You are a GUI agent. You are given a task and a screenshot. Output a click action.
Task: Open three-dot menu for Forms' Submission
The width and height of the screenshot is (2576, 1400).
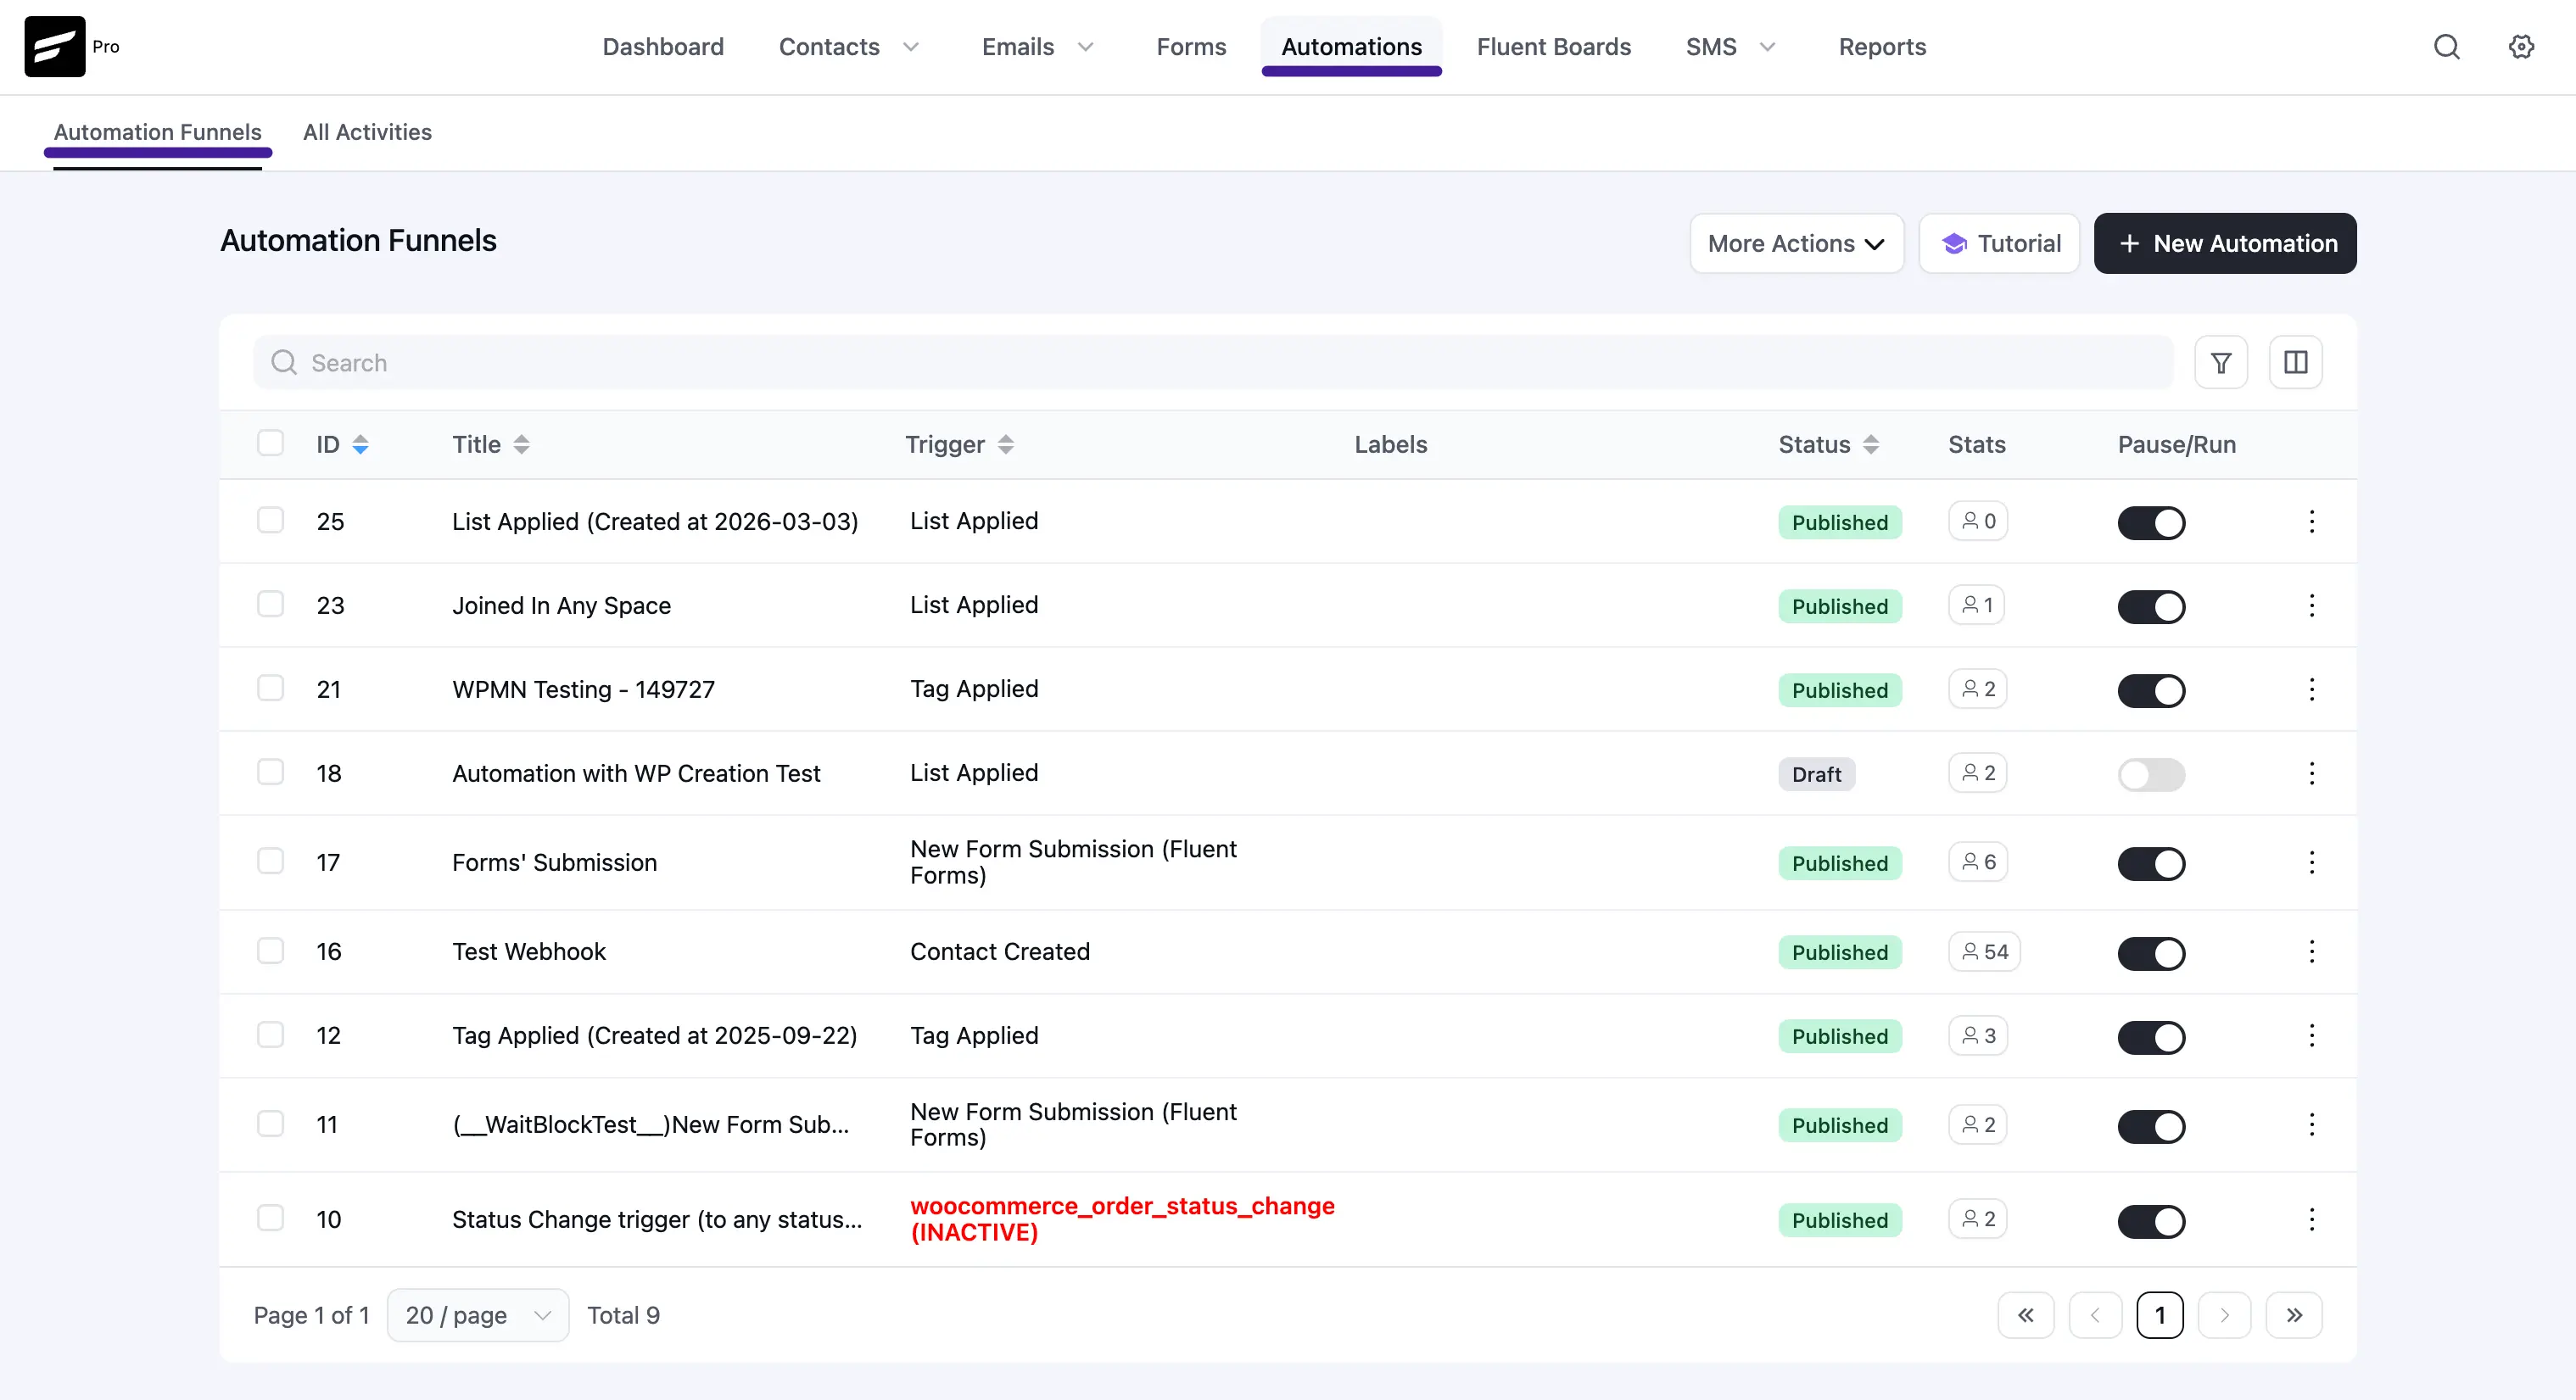2311,862
